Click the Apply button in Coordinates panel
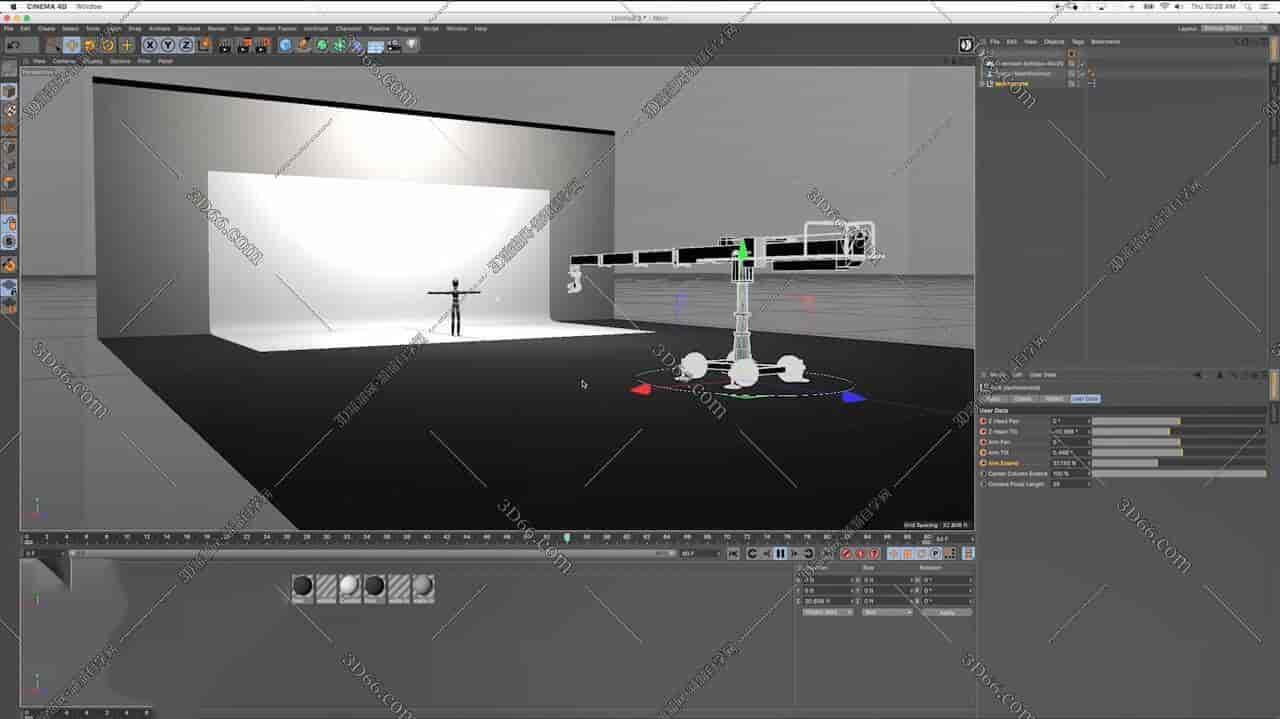The width and height of the screenshot is (1280, 719). pyautogui.click(x=946, y=612)
